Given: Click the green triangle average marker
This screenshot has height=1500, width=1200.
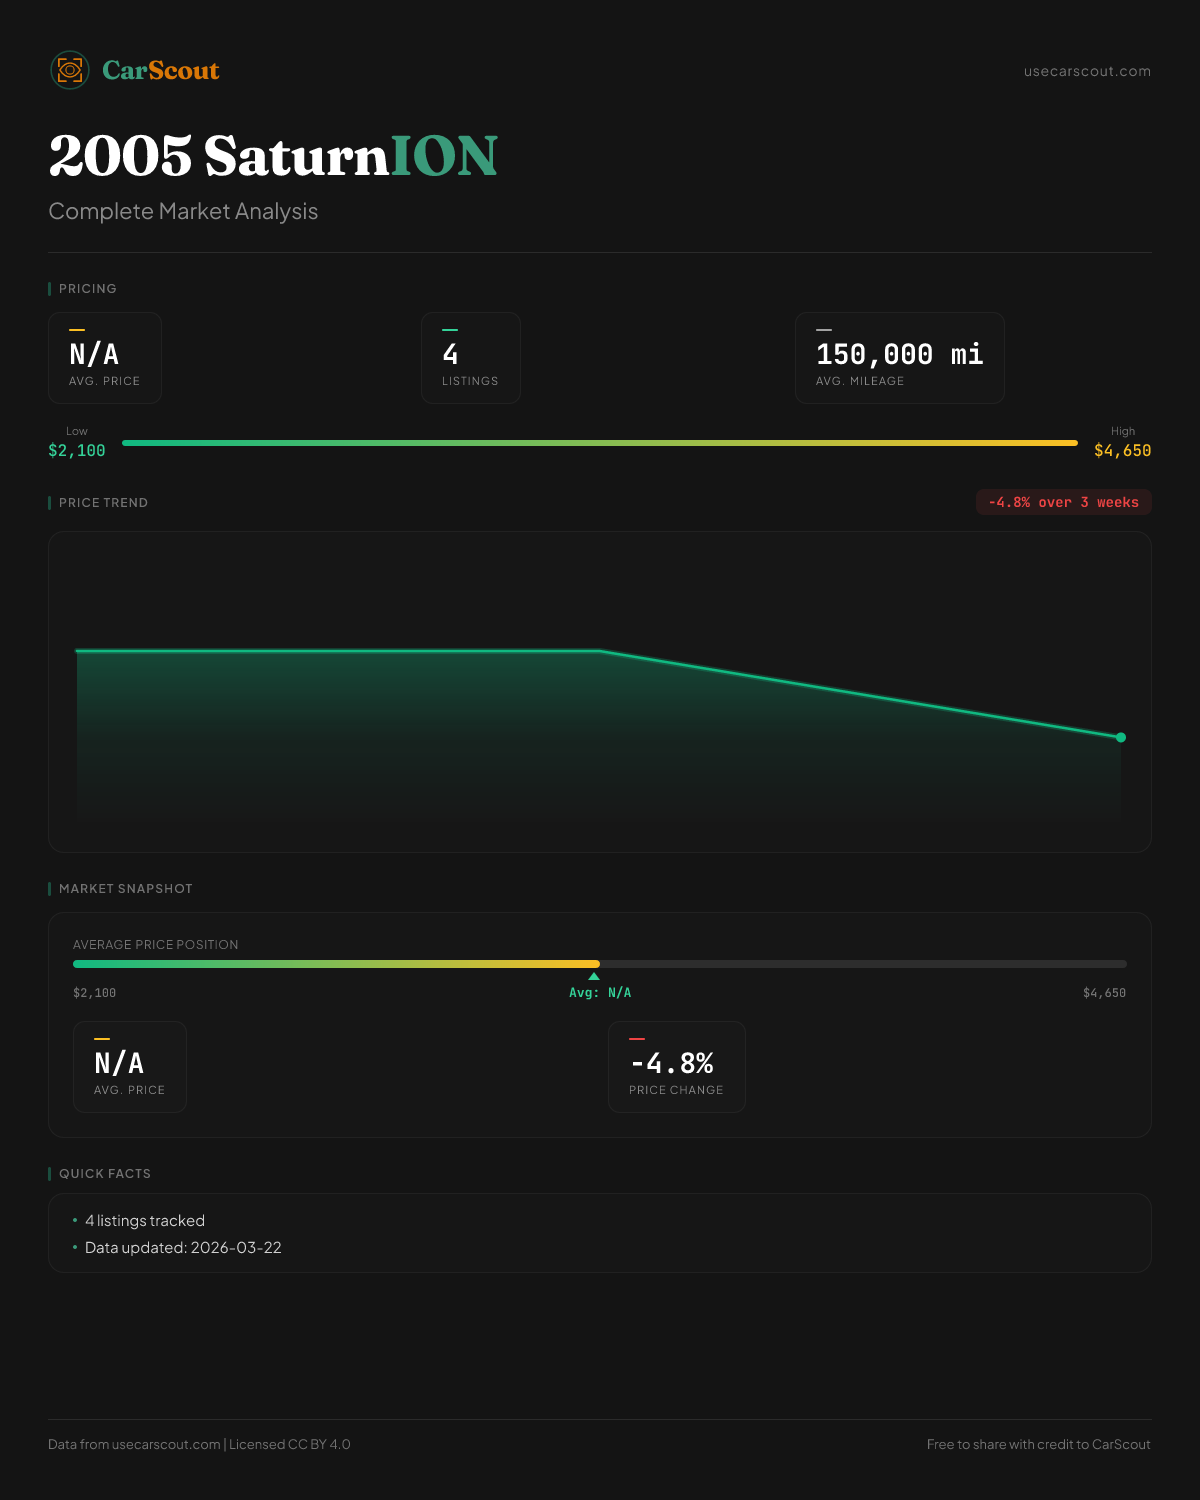Looking at the screenshot, I should pyautogui.click(x=594, y=976).
